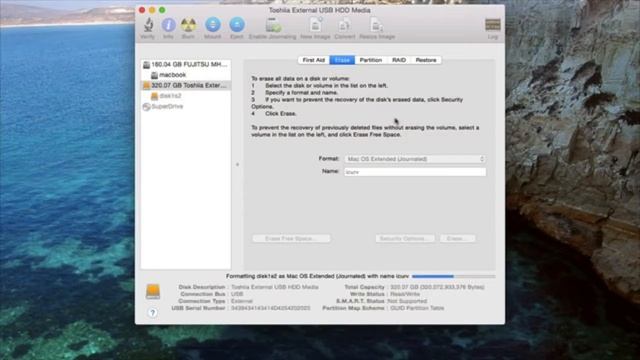Click the SuperDrive icon in the sidebar
This screenshot has width=640, height=360.
tap(147, 107)
